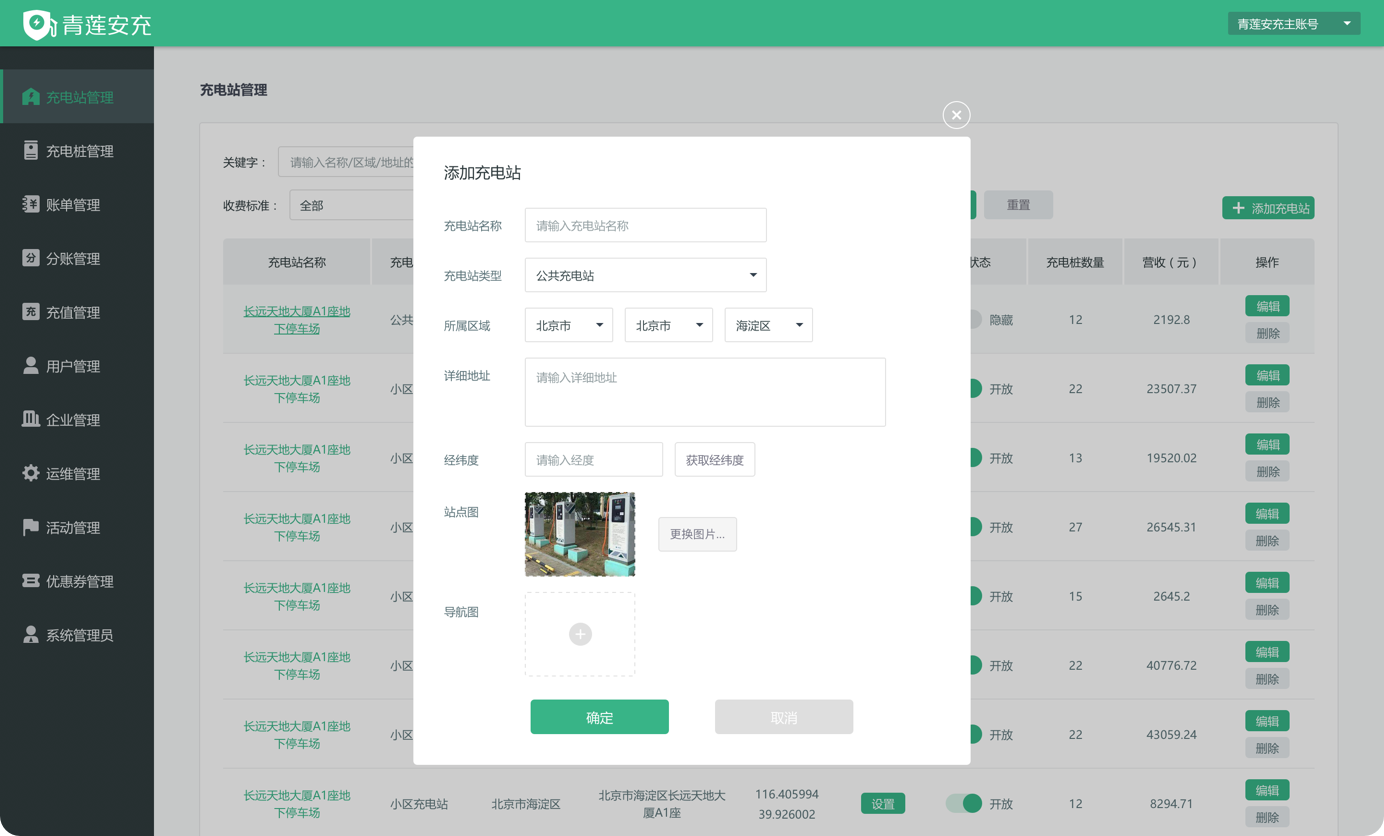The height and width of the screenshot is (836, 1384).
Task: Click the 优惠券管理 ticket icon
Action: [31, 581]
